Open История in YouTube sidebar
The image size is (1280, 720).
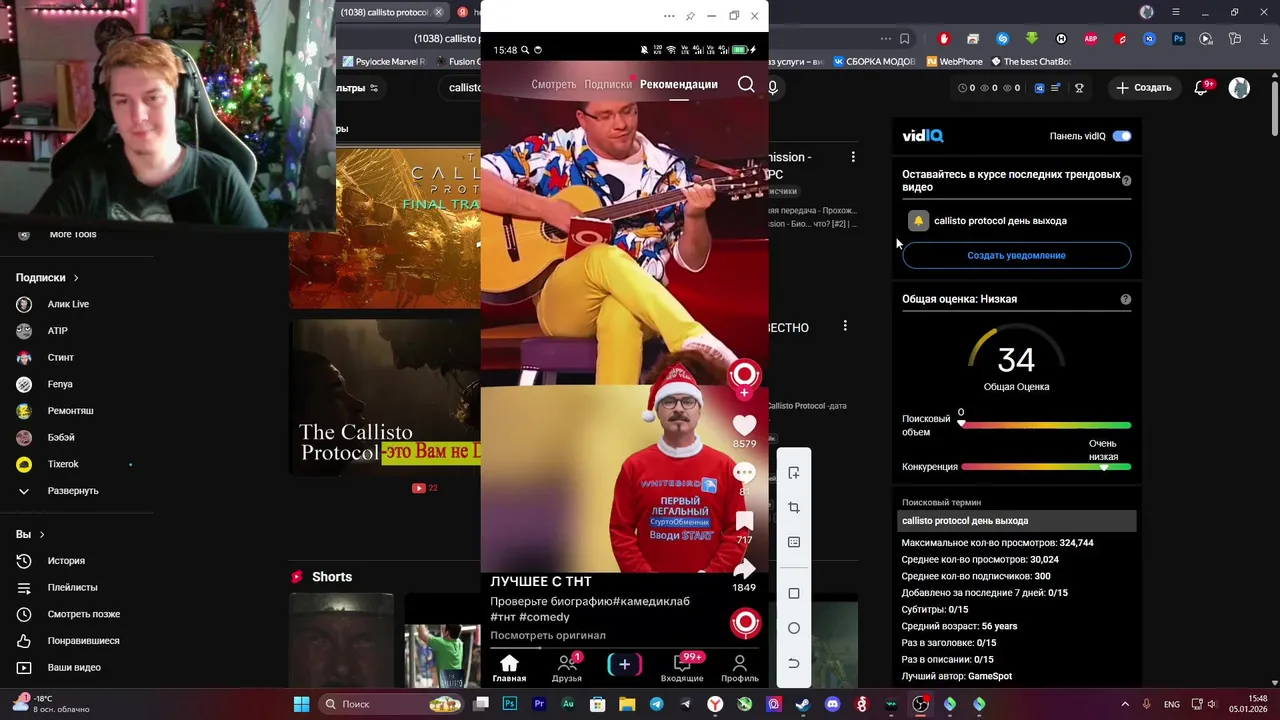pyautogui.click(x=66, y=561)
